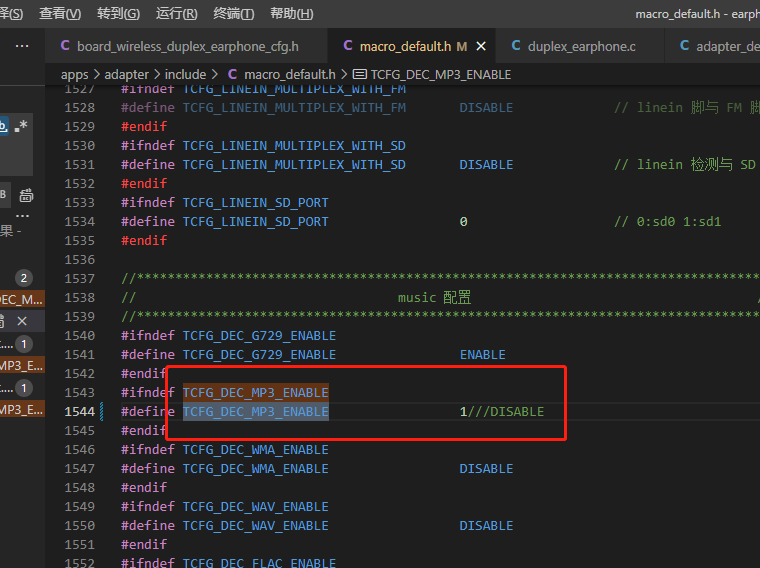Image resolution: width=760 pixels, height=568 pixels.
Task: Click DISABLE value of TCFG_DEC_WAV_ENABLE define
Action: (486, 526)
